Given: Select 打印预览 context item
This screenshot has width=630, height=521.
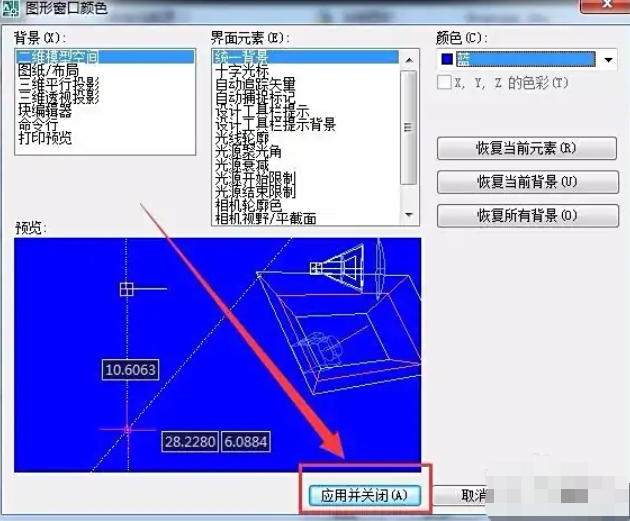Looking at the screenshot, I should coord(45,138).
